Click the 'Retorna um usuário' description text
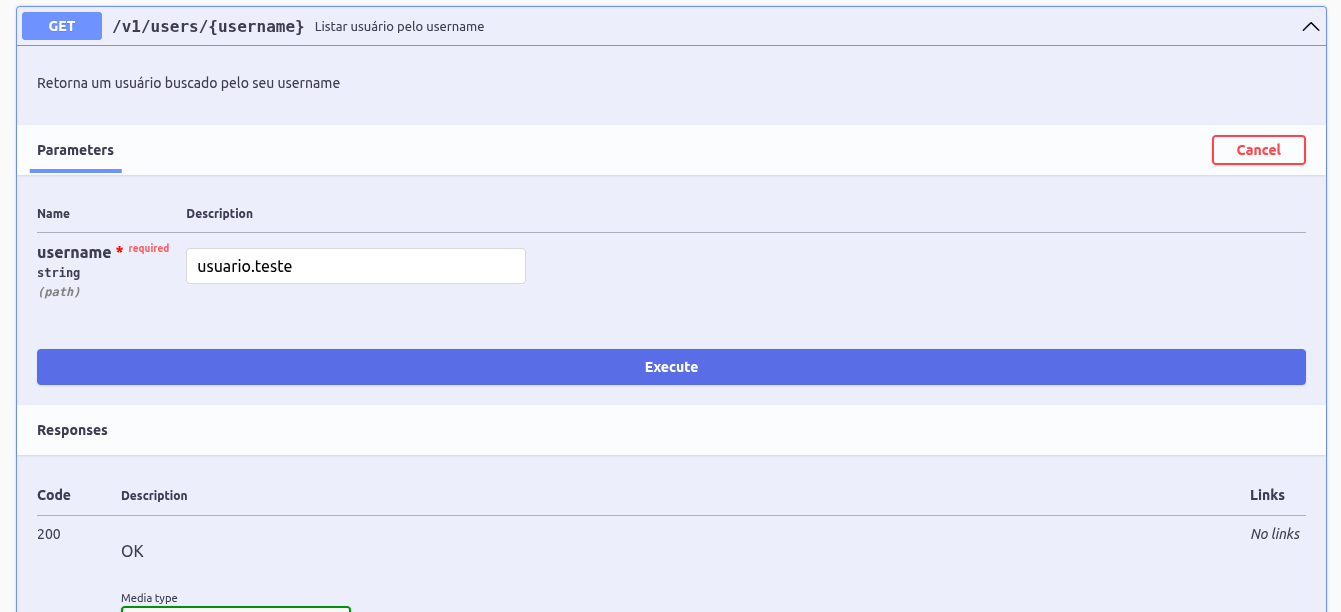 coord(188,84)
